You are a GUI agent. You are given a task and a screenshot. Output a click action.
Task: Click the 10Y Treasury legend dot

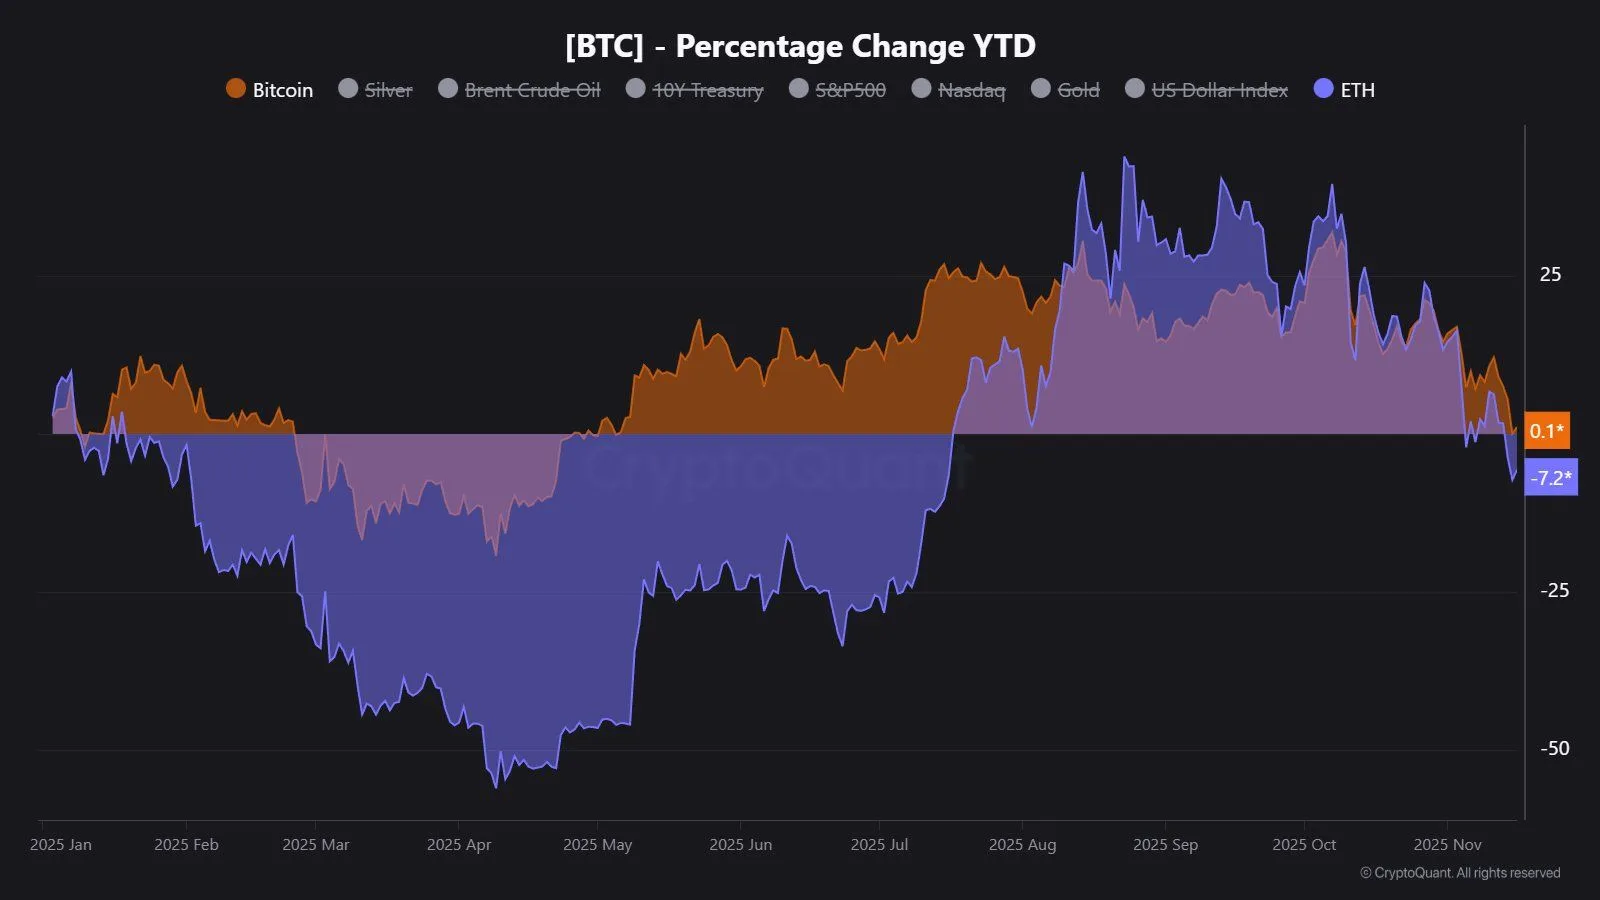[636, 89]
